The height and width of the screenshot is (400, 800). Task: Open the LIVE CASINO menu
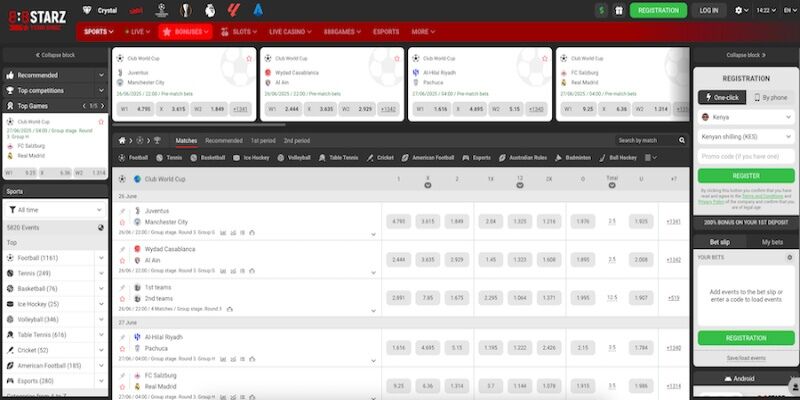[x=290, y=32]
